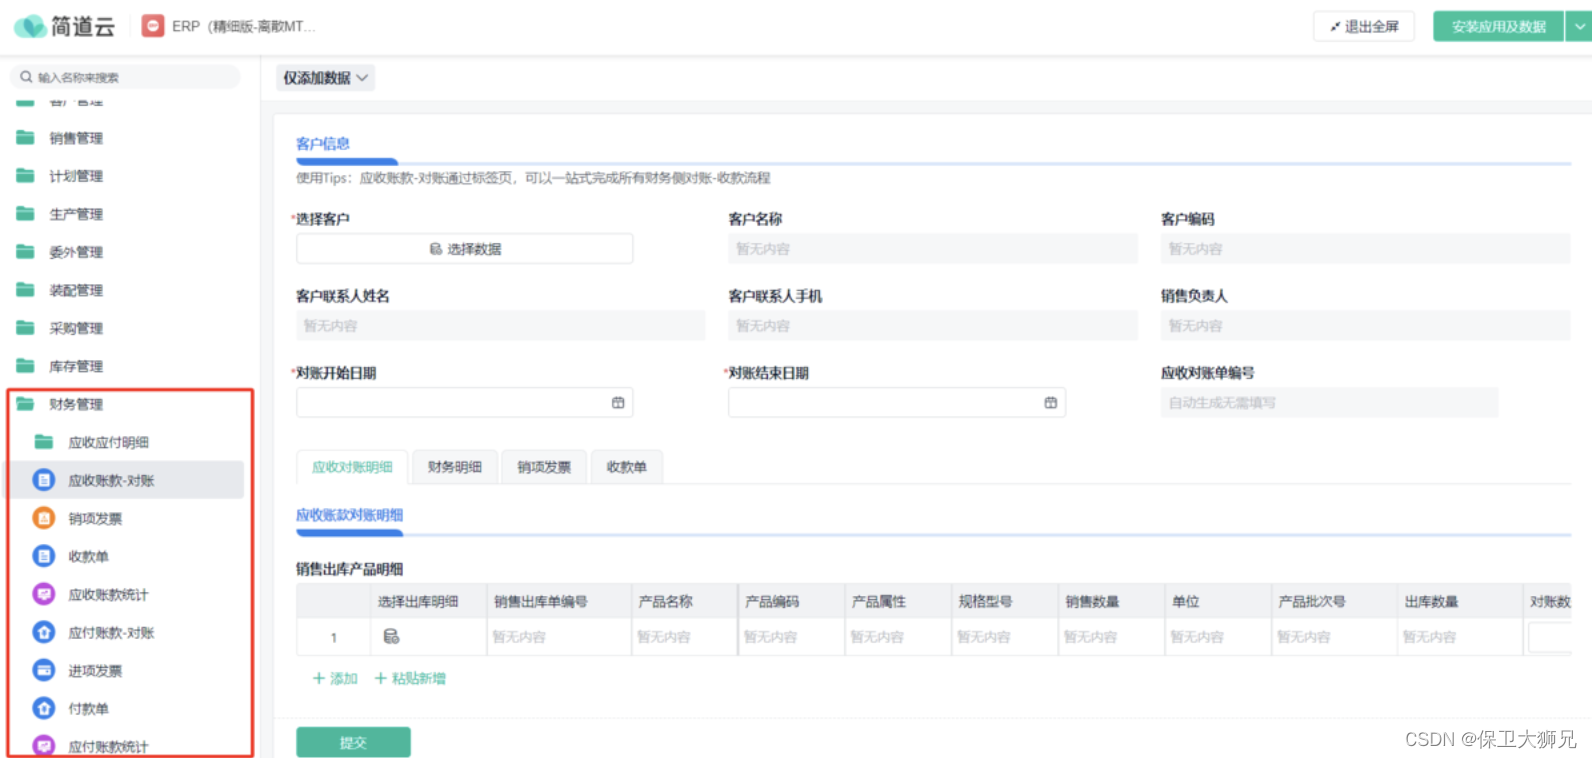Screen dimensions: 1592x758
Task: Open the 仅添加数据 dropdown
Action: click(x=325, y=77)
